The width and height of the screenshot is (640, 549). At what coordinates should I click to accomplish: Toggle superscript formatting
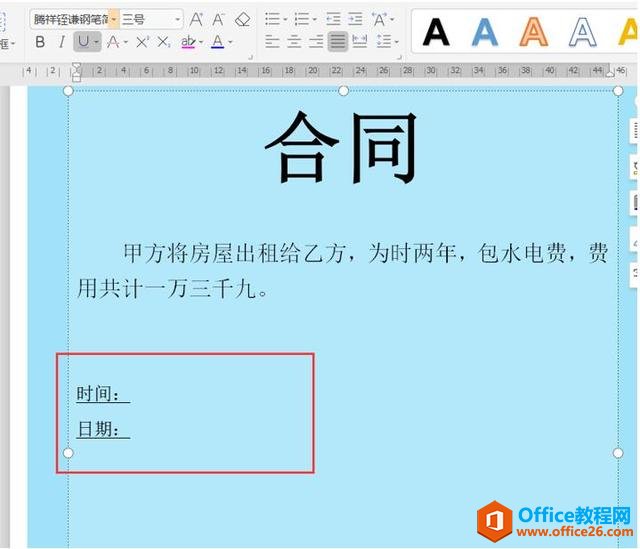(x=142, y=42)
